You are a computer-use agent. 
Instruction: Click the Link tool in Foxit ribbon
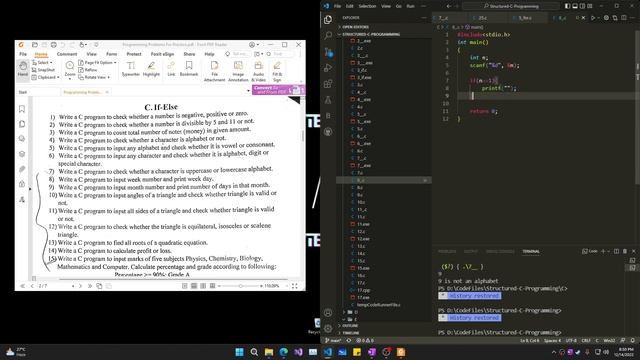171,69
